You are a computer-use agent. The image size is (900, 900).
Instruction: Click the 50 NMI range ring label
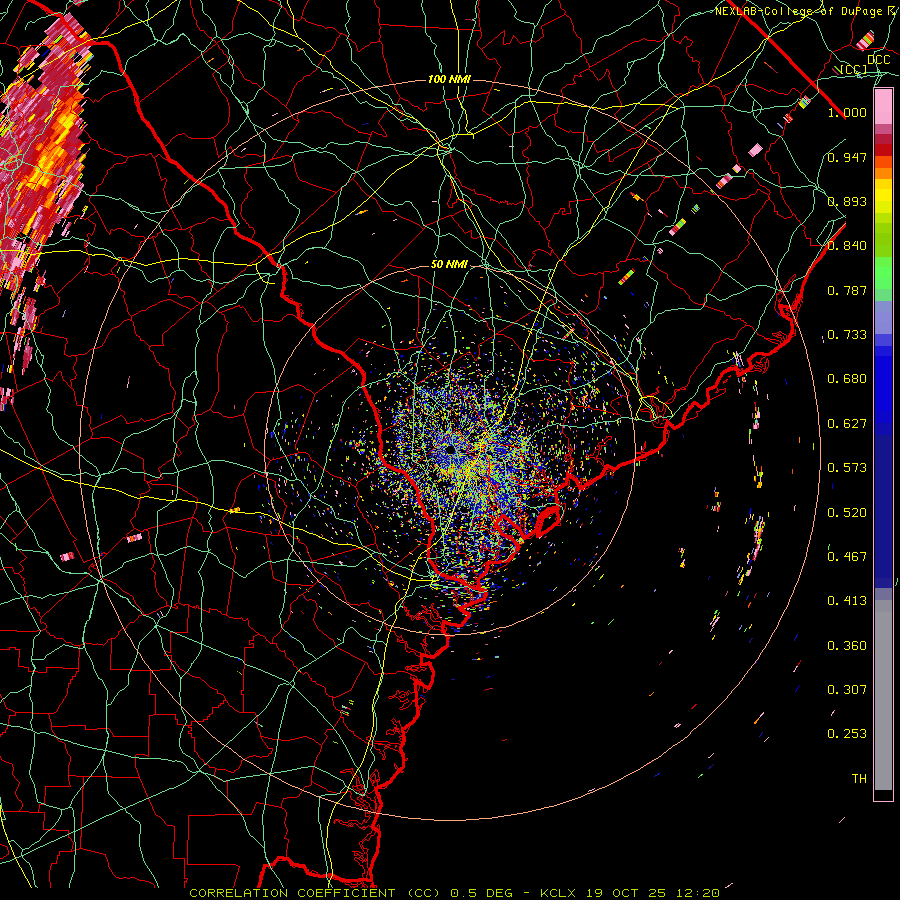(x=449, y=265)
